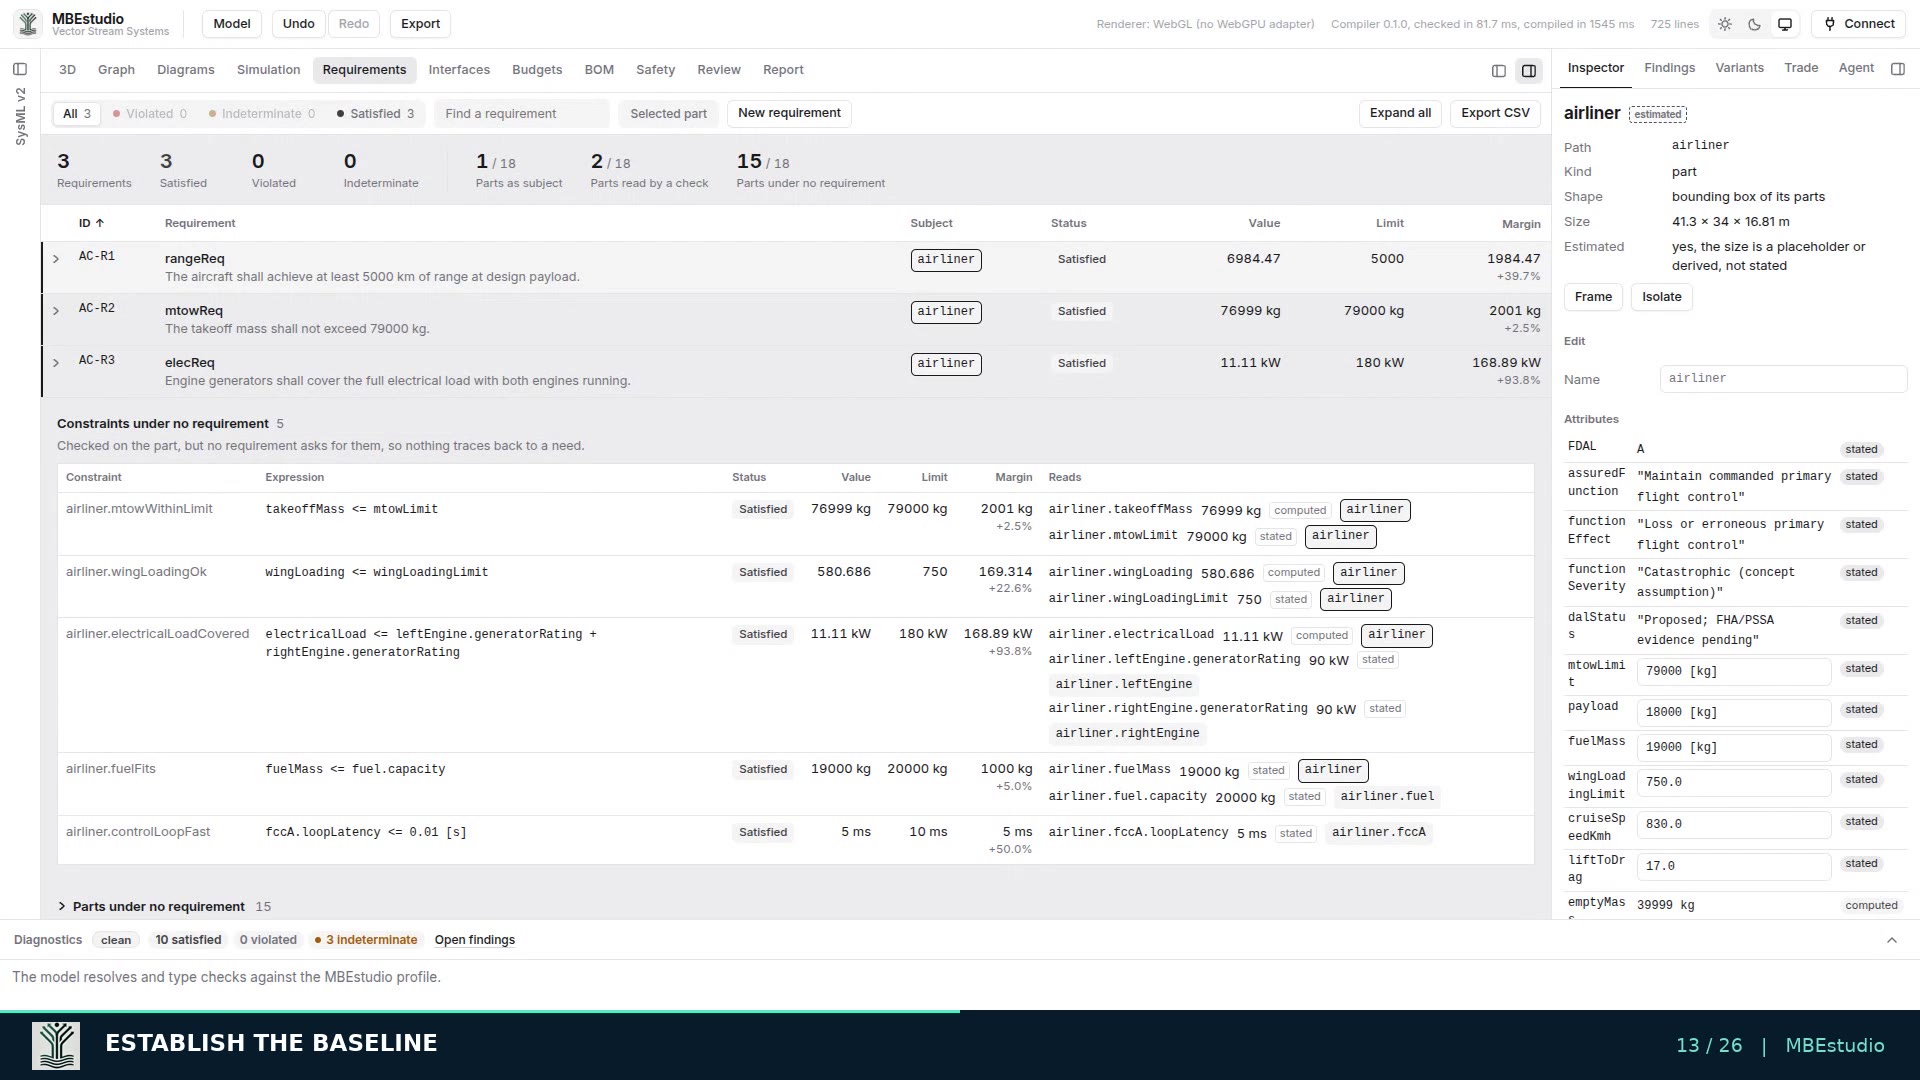1920x1080 pixels.
Task: Open the Review tab
Action: [719, 70]
